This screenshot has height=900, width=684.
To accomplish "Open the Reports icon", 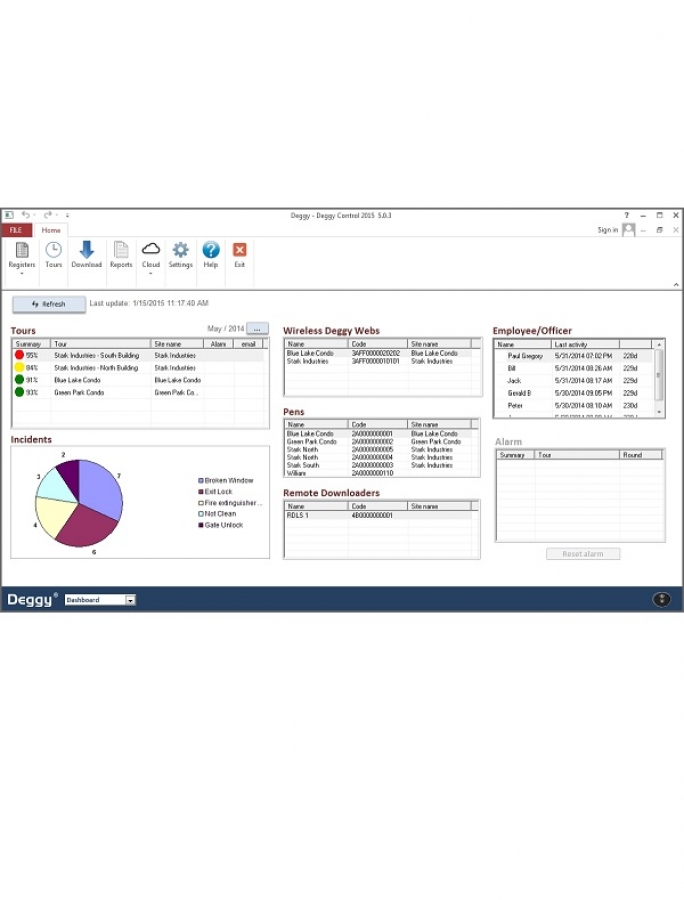I will [121, 250].
